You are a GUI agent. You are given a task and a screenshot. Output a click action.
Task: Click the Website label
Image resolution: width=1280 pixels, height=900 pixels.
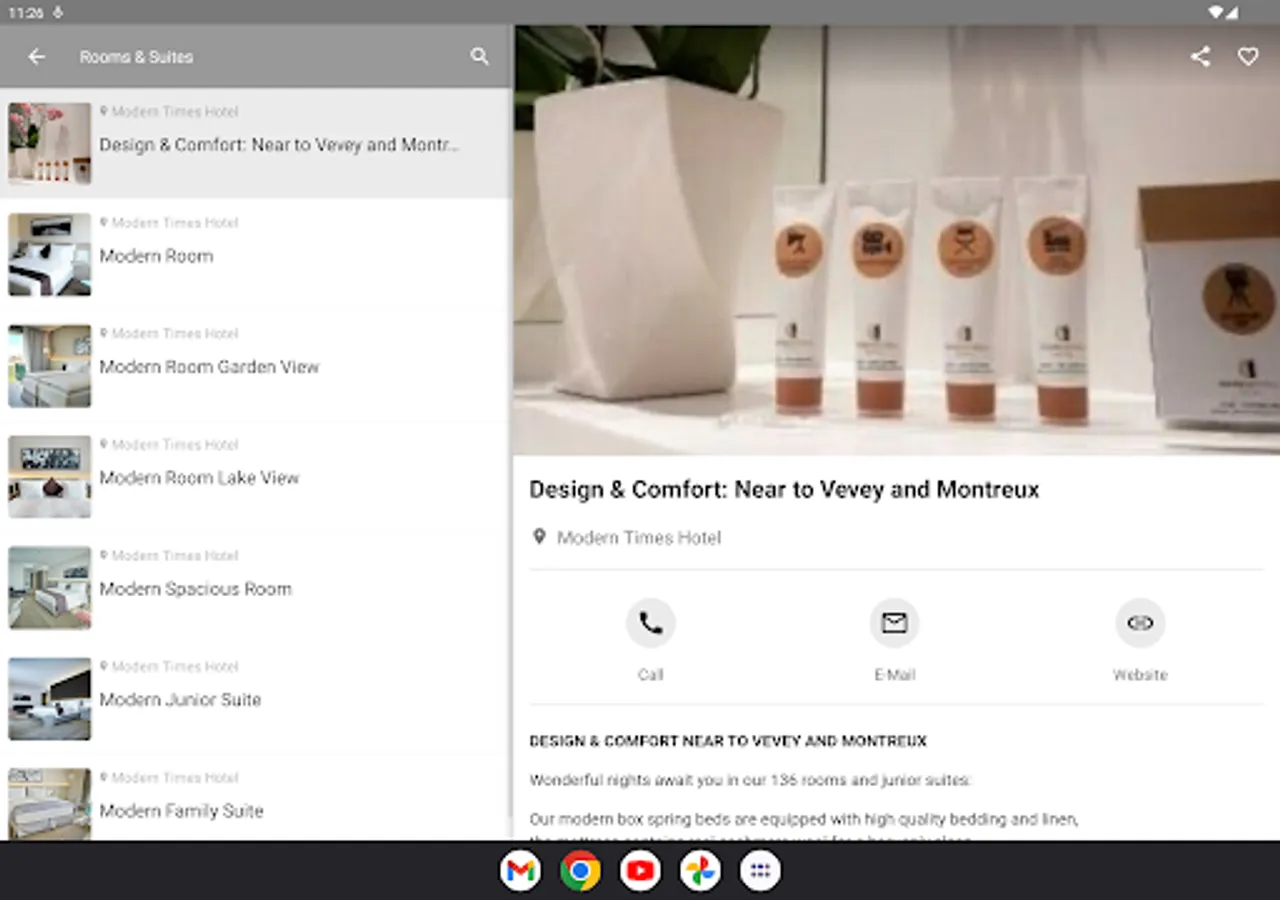point(1140,675)
